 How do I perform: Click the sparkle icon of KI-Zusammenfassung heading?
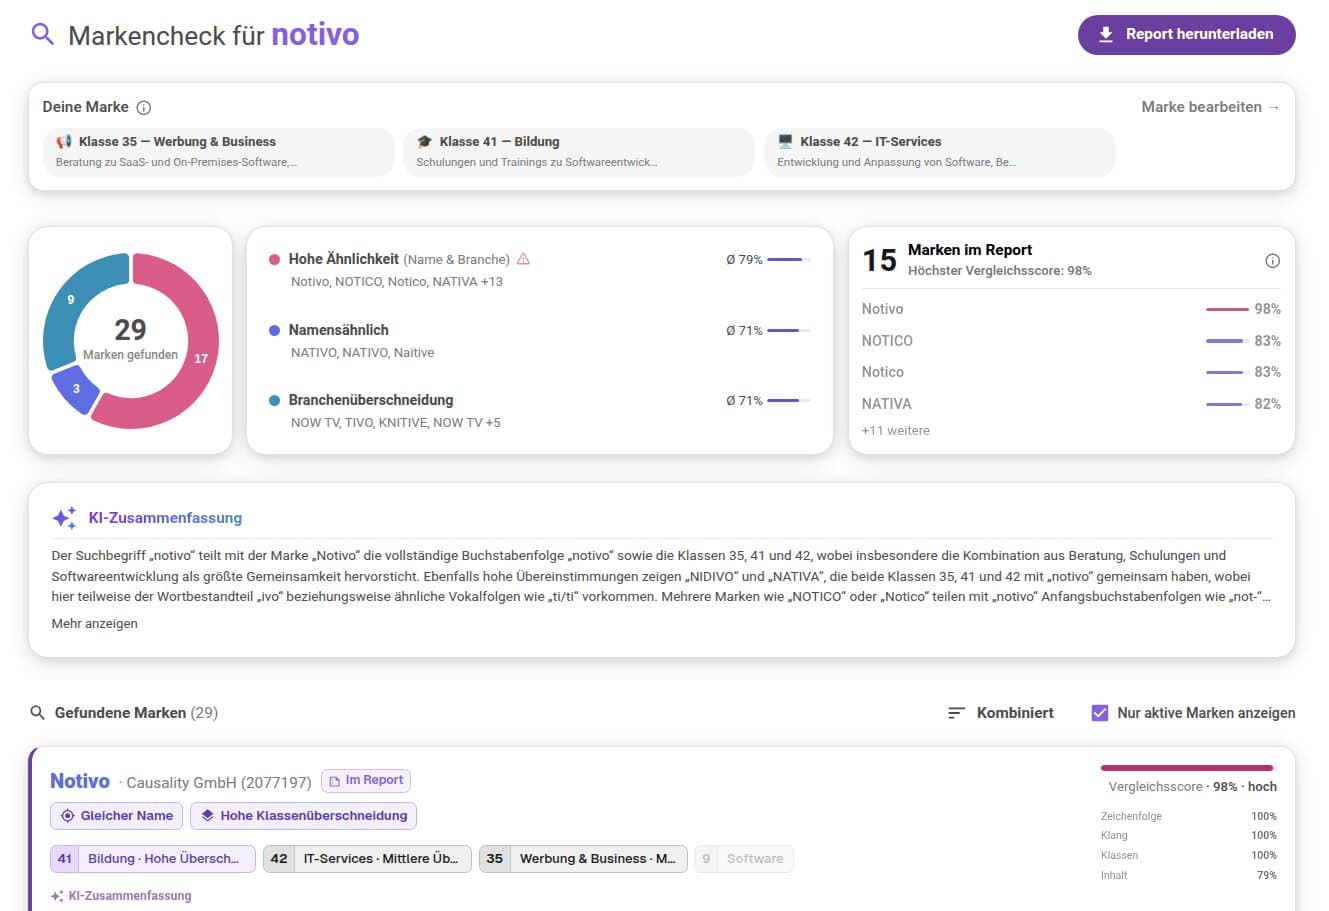[x=64, y=518]
